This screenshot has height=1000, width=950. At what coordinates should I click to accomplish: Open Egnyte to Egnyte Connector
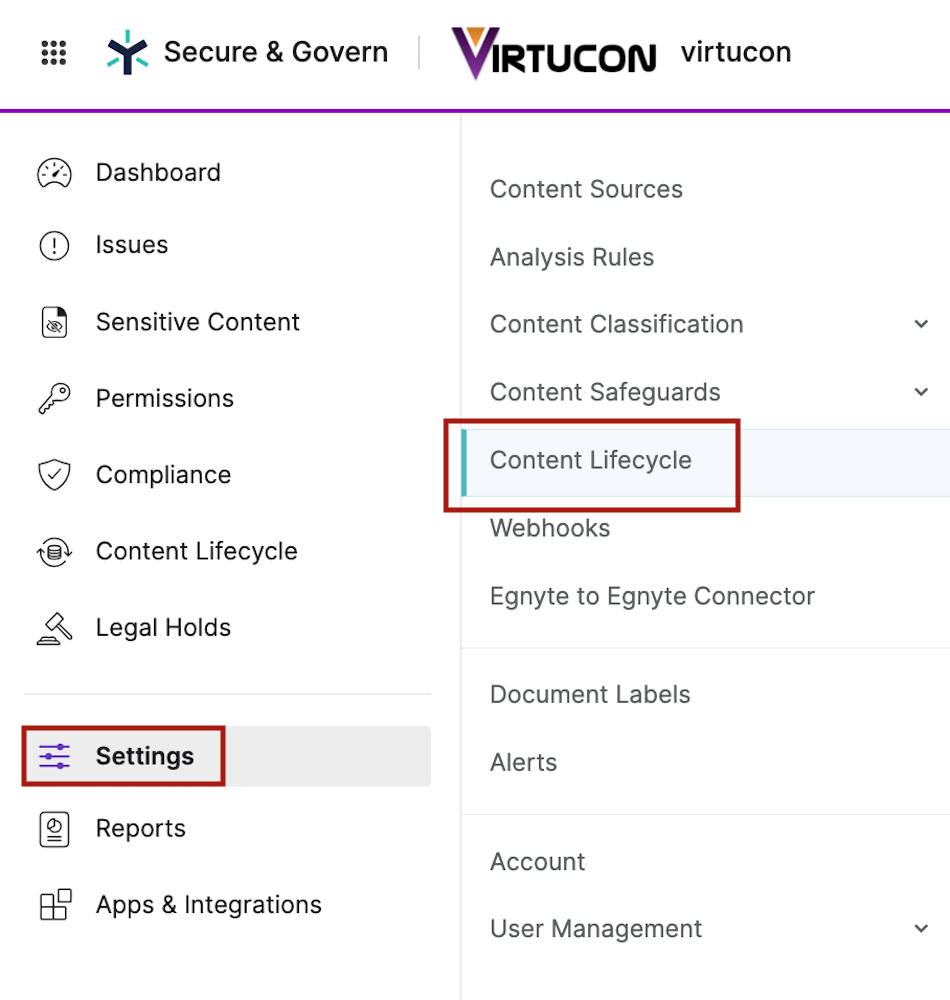pyautogui.click(x=652, y=596)
